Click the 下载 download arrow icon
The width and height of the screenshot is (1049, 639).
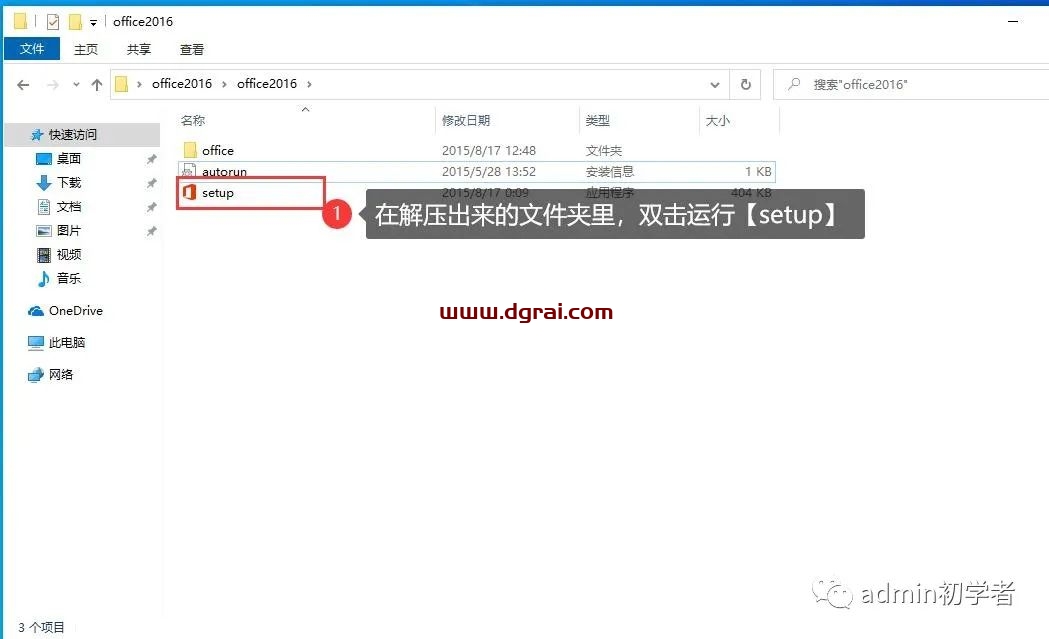coord(43,183)
